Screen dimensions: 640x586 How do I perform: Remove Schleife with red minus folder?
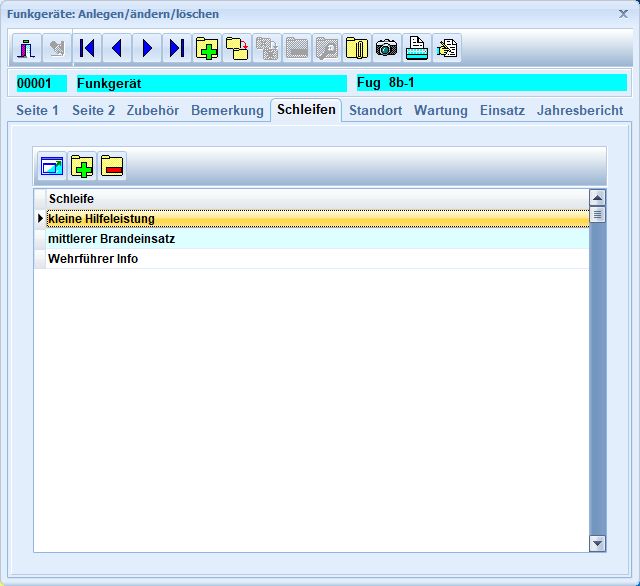coord(112,166)
